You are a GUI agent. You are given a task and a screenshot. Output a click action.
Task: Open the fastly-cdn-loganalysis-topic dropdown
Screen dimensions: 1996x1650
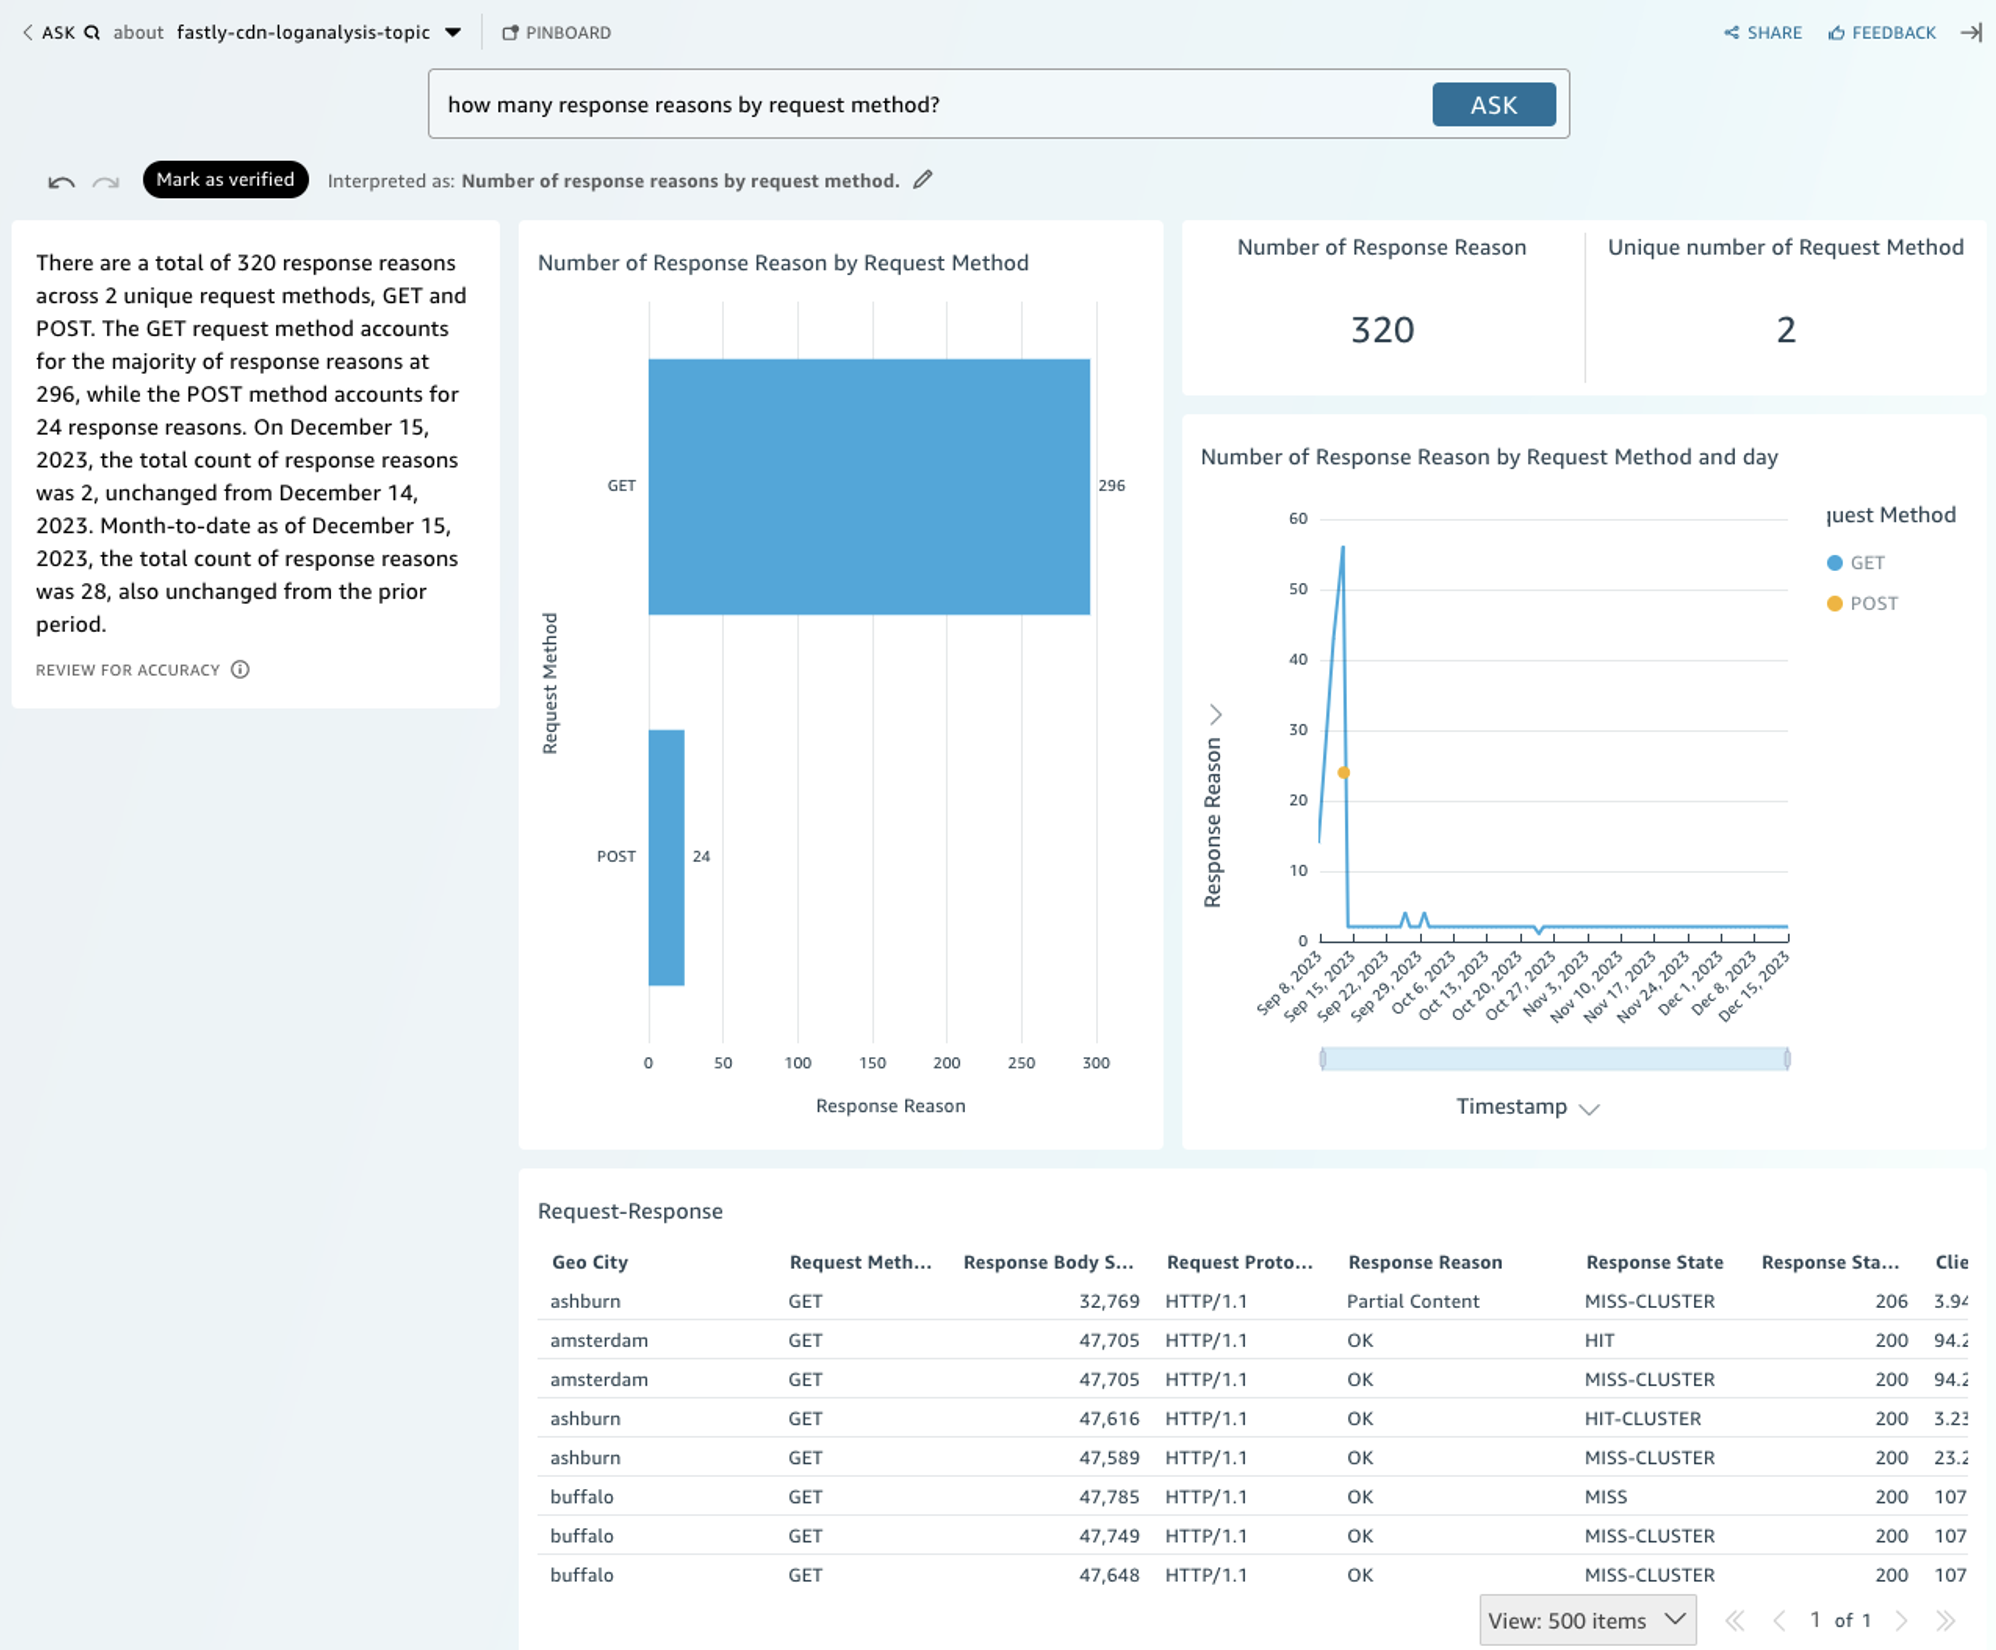pyautogui.click(x=453, y=33)
